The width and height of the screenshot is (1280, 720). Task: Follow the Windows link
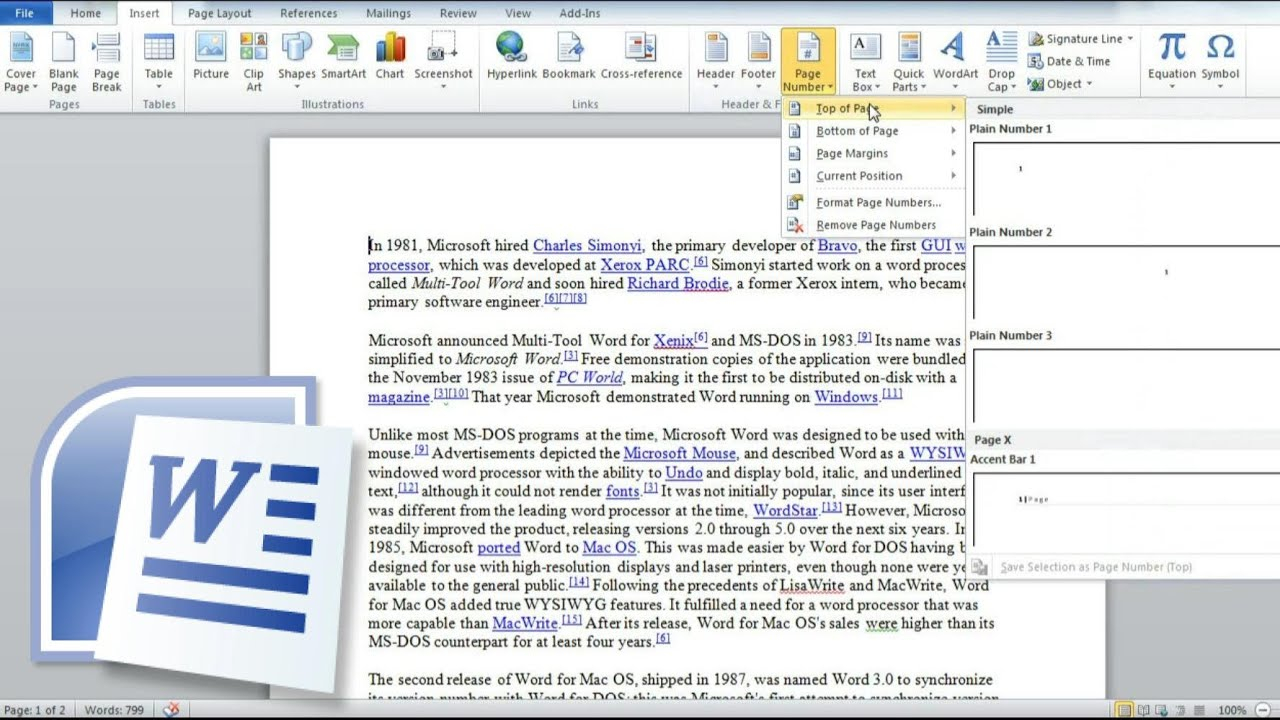click(846, 397)
